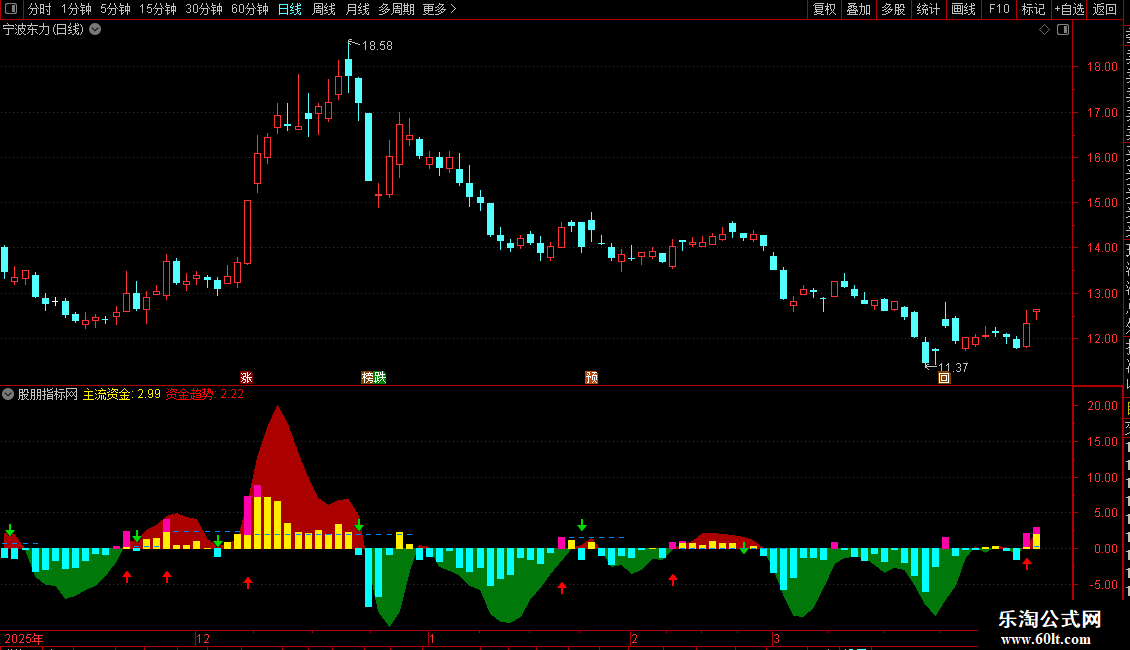This screenshot has height=650, width=1130.
Task: Switch to the 周线 weekly chart
Action: point(324,9)
